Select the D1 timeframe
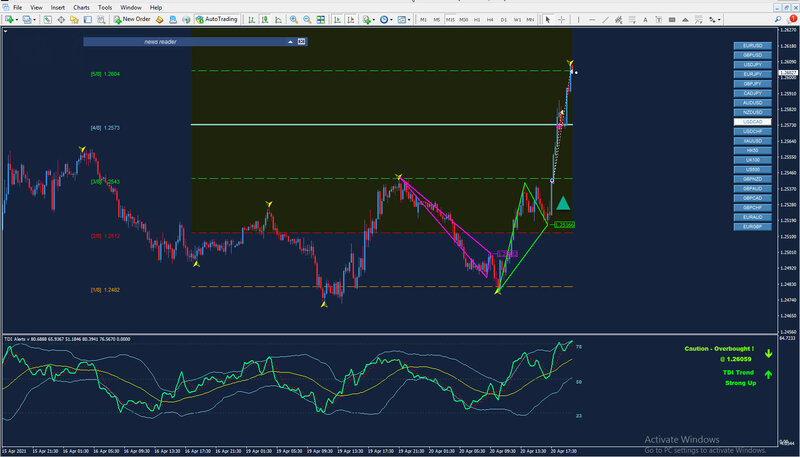Screen dimensions: 800x457 pos(504,19)
